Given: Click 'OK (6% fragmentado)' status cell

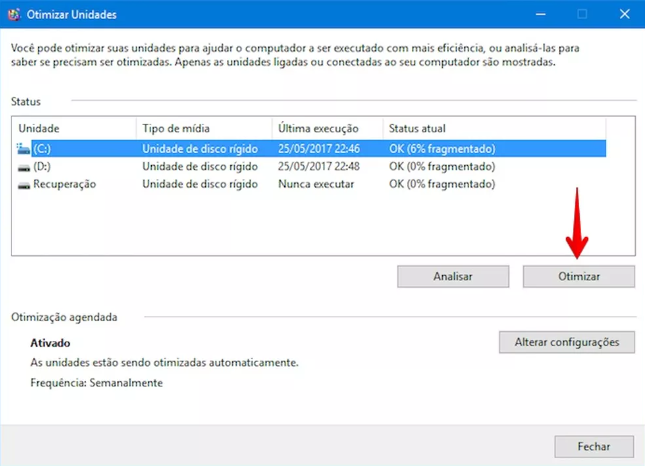Looking at the screenshot, I should [442, 148].
